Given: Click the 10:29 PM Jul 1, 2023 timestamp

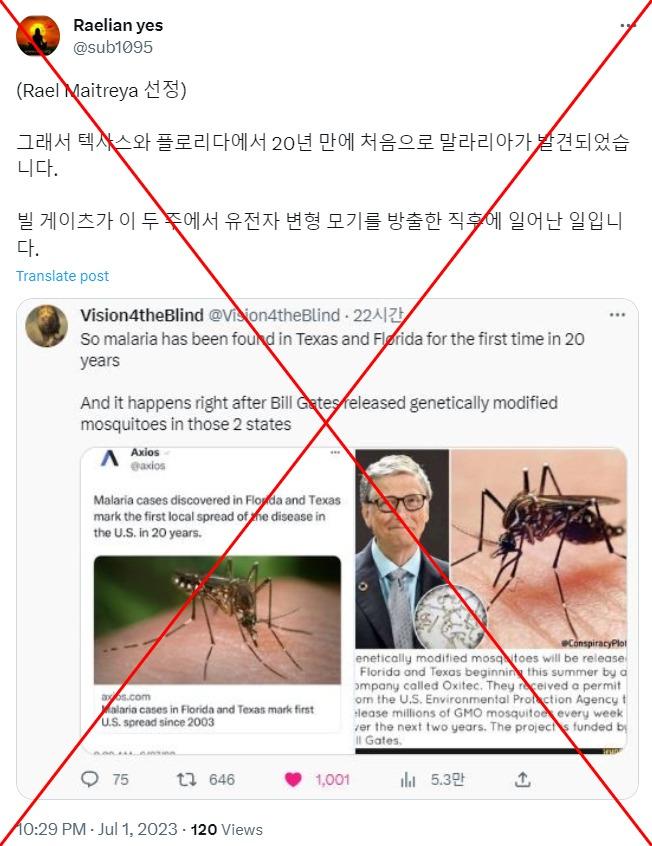Looking at the screenshot, I should [x=97, y=829].
